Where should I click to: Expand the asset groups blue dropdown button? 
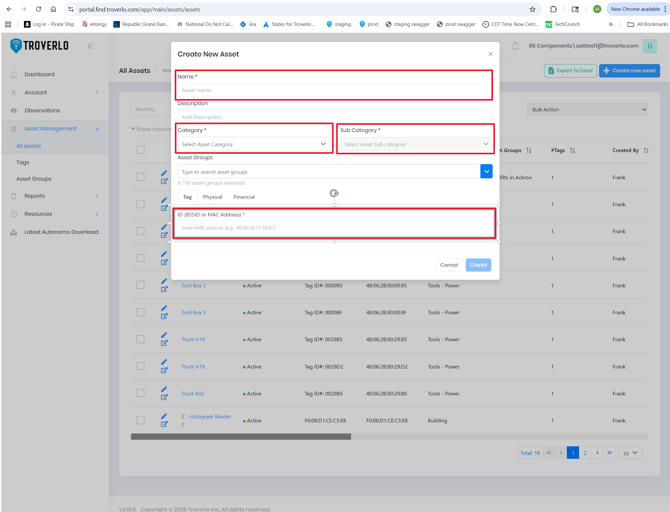coord(486,171)
